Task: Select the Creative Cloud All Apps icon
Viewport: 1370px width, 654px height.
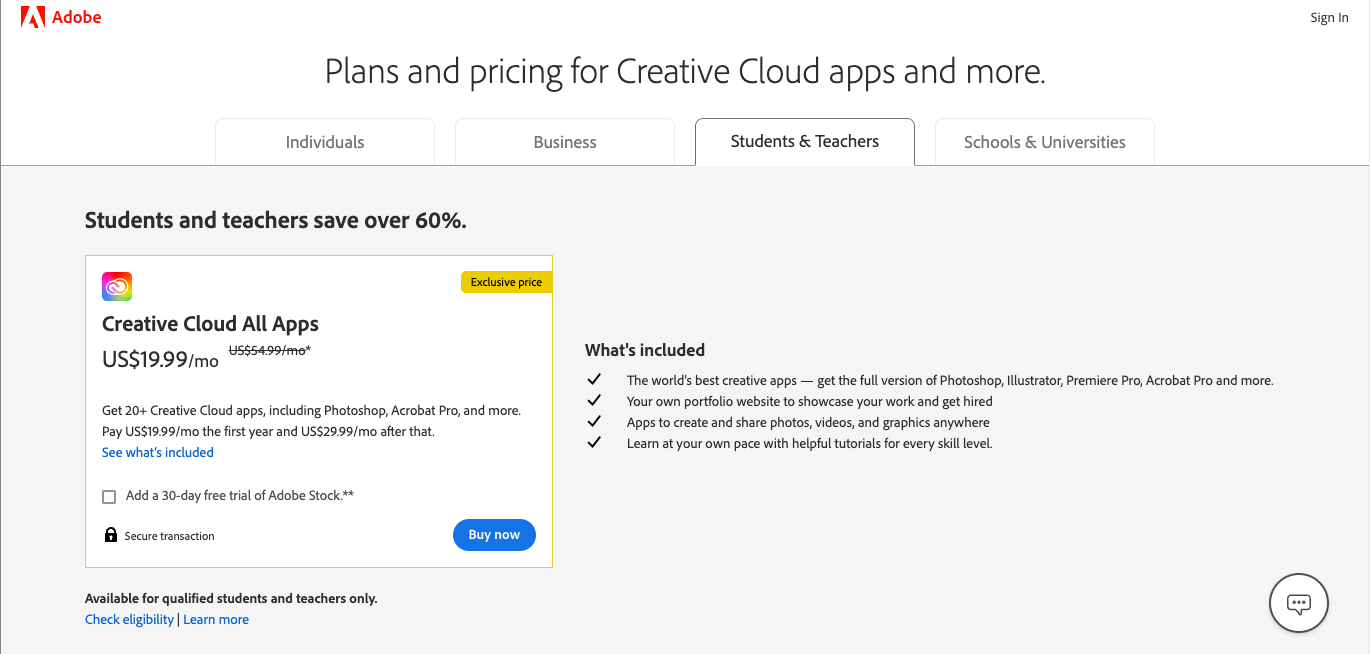Action: (117, 286)
